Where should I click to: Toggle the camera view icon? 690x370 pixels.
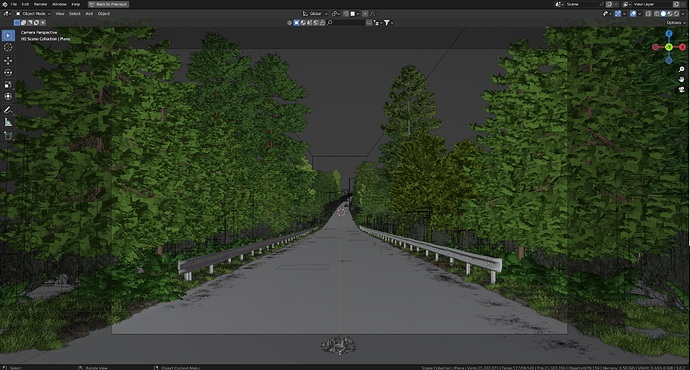(x=682, y=90)
